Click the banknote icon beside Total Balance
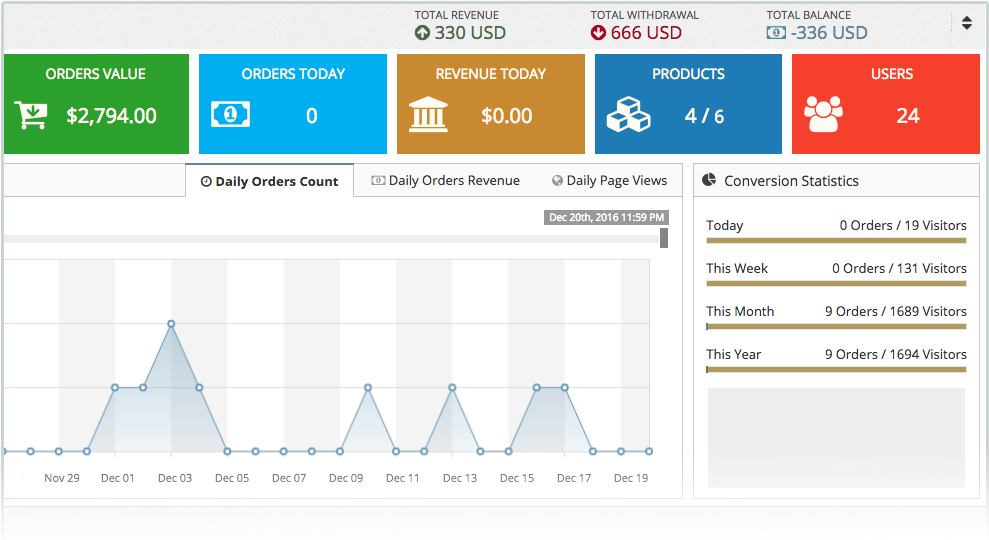 click(776, 33)
